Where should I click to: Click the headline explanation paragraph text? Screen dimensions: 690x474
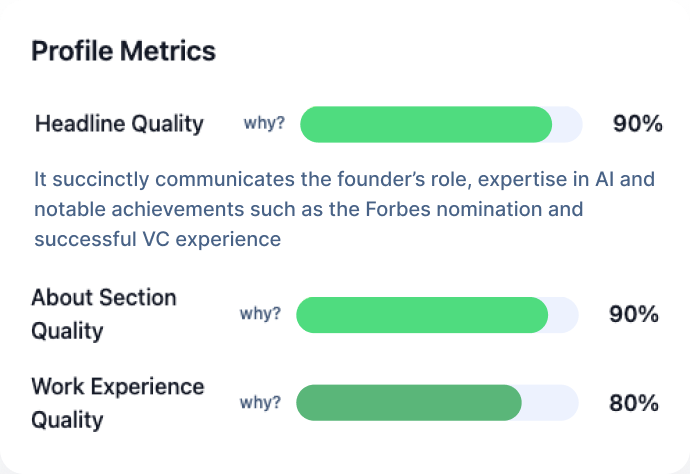(330, 210)
